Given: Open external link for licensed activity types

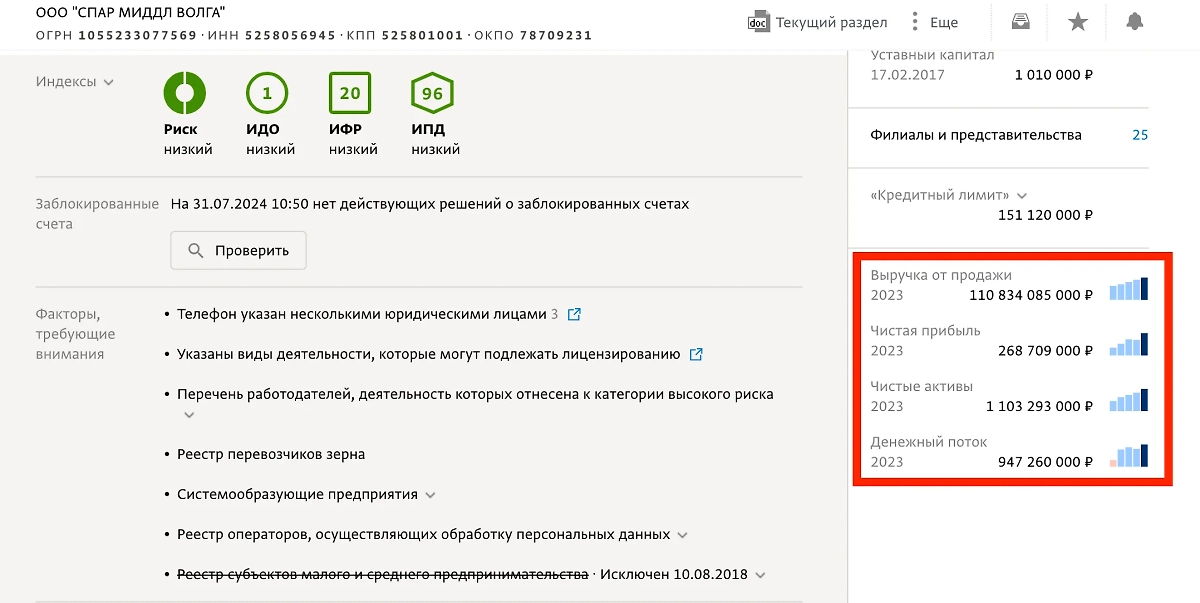Looking at the screenshot, I should click(x=697, y=354).
